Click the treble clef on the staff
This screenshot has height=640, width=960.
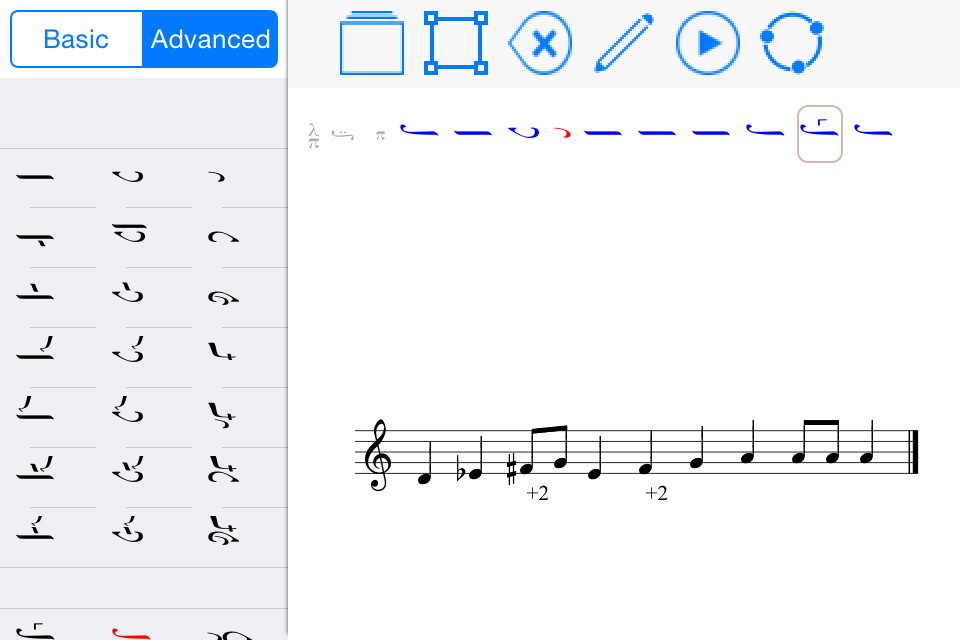point(377,454)
